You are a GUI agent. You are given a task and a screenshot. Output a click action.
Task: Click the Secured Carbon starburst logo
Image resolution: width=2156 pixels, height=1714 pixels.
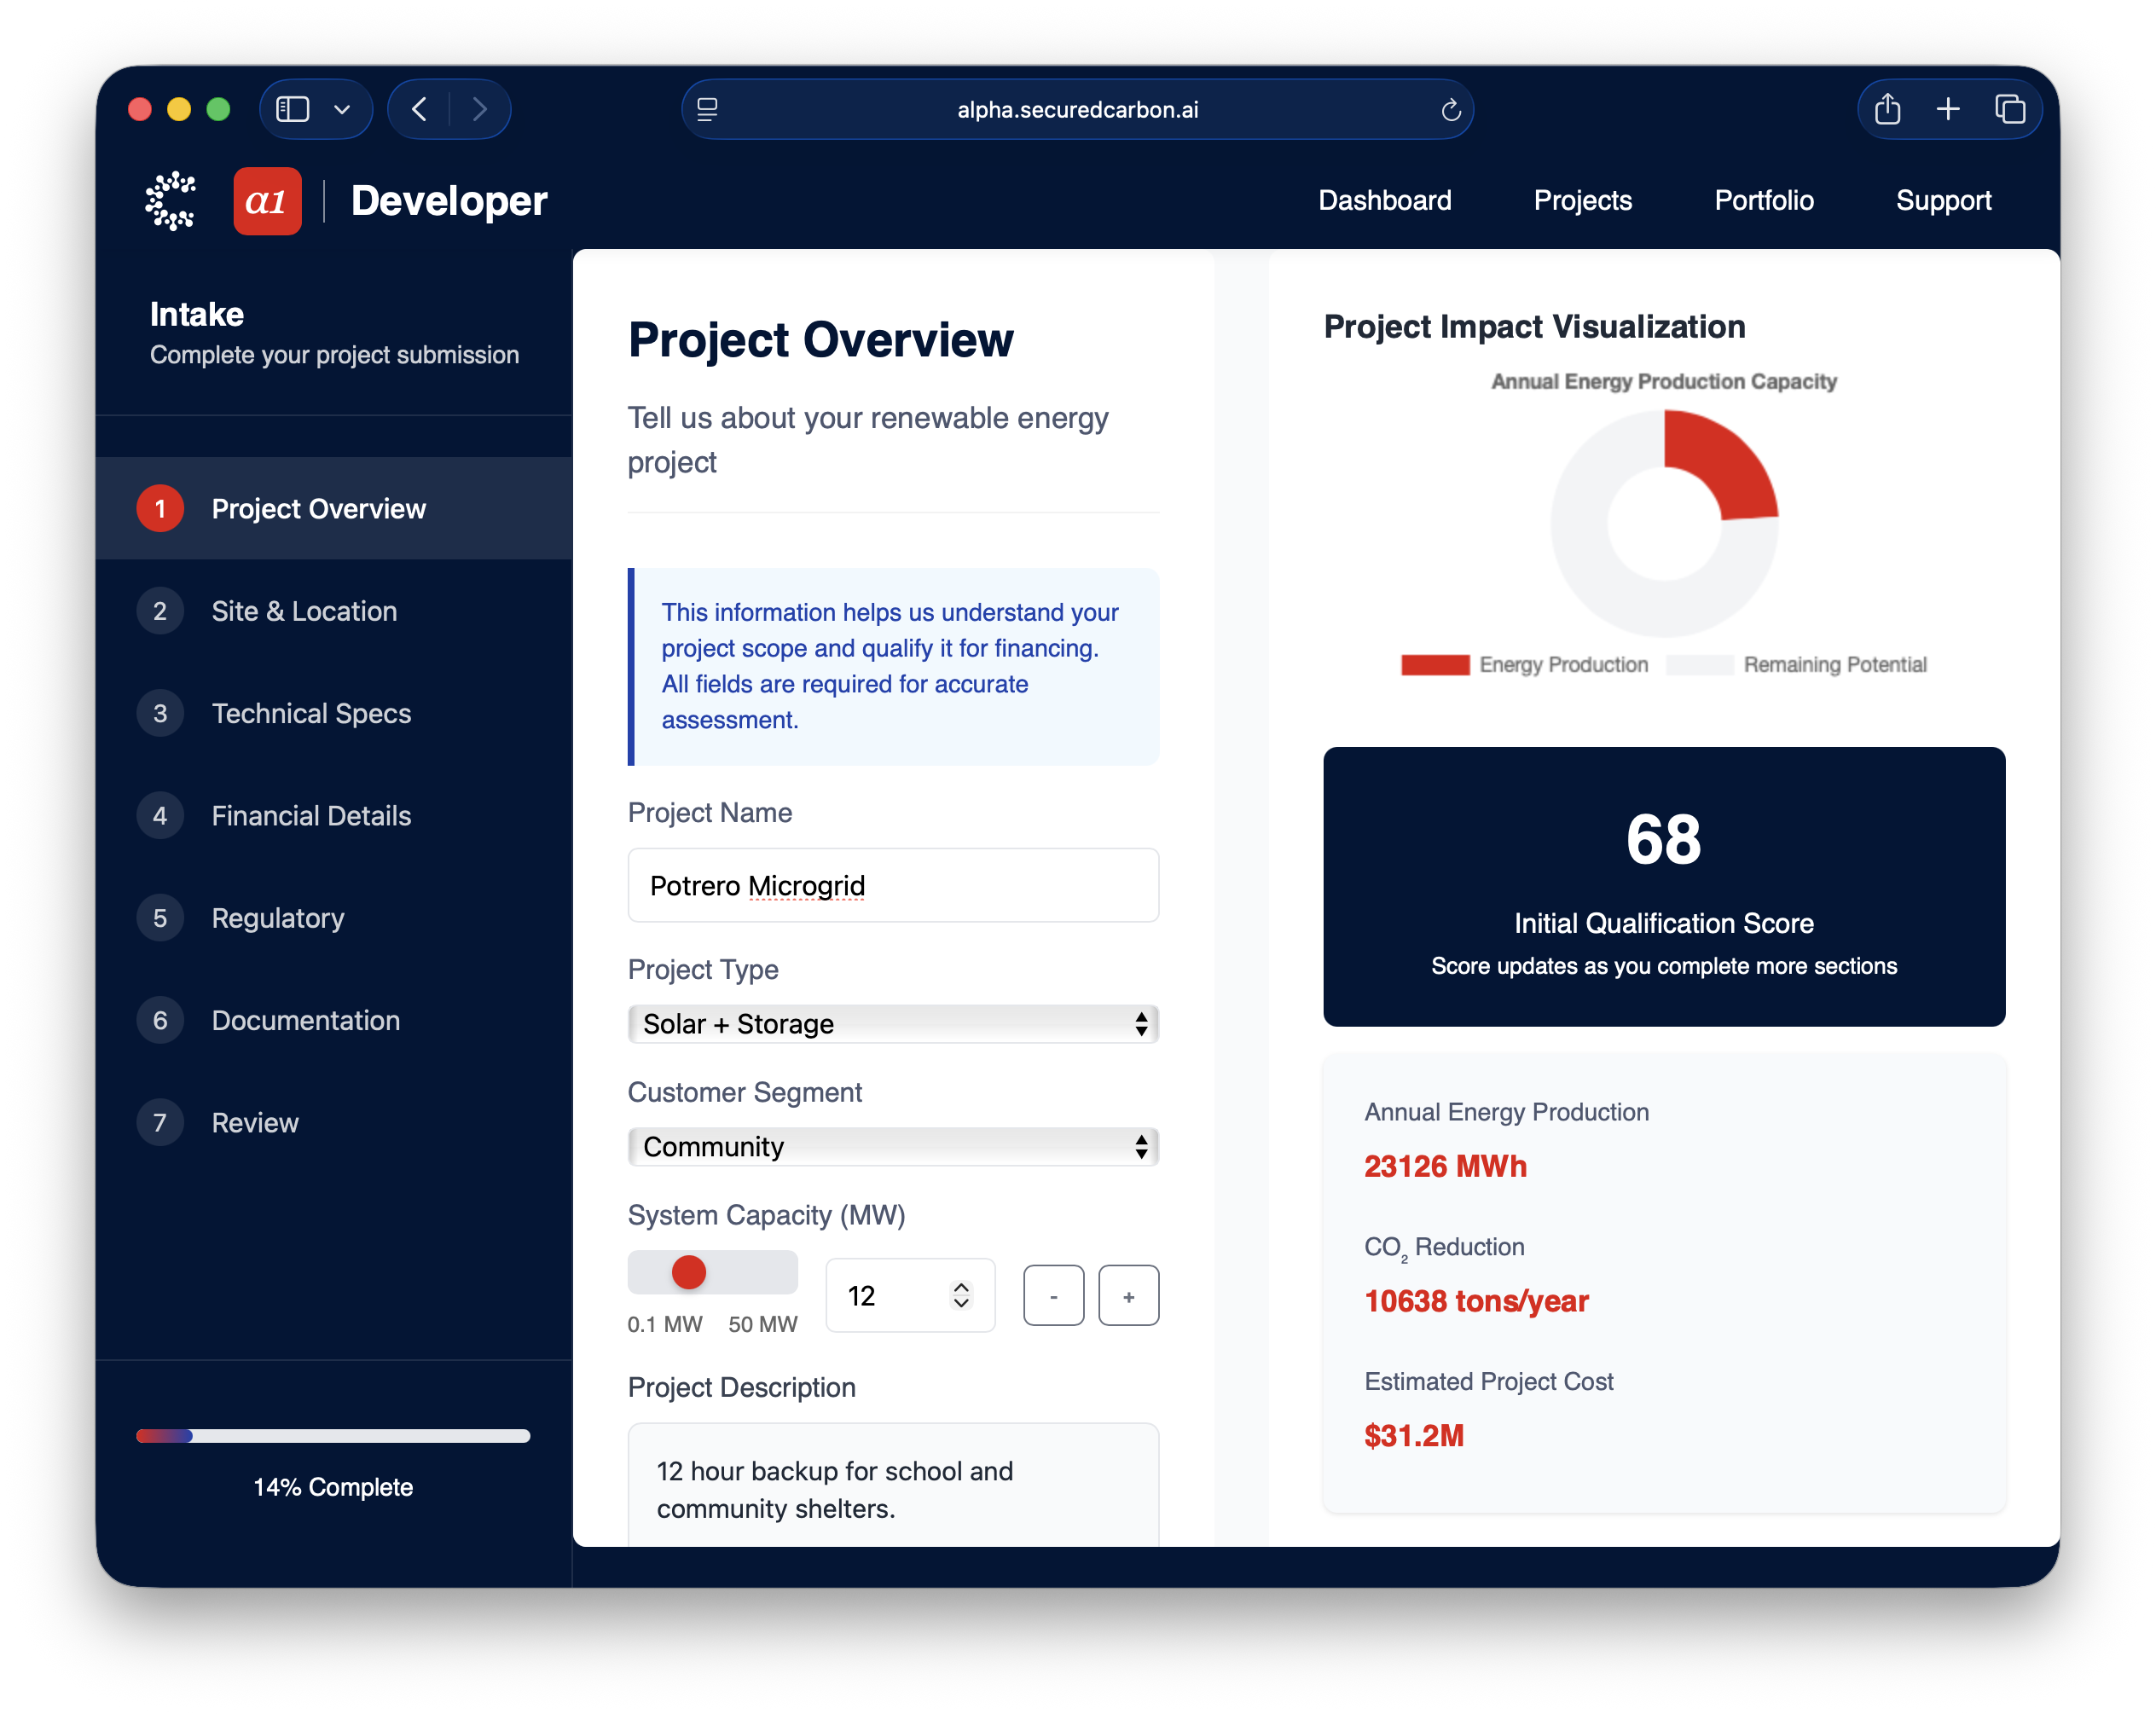[170, 201]
